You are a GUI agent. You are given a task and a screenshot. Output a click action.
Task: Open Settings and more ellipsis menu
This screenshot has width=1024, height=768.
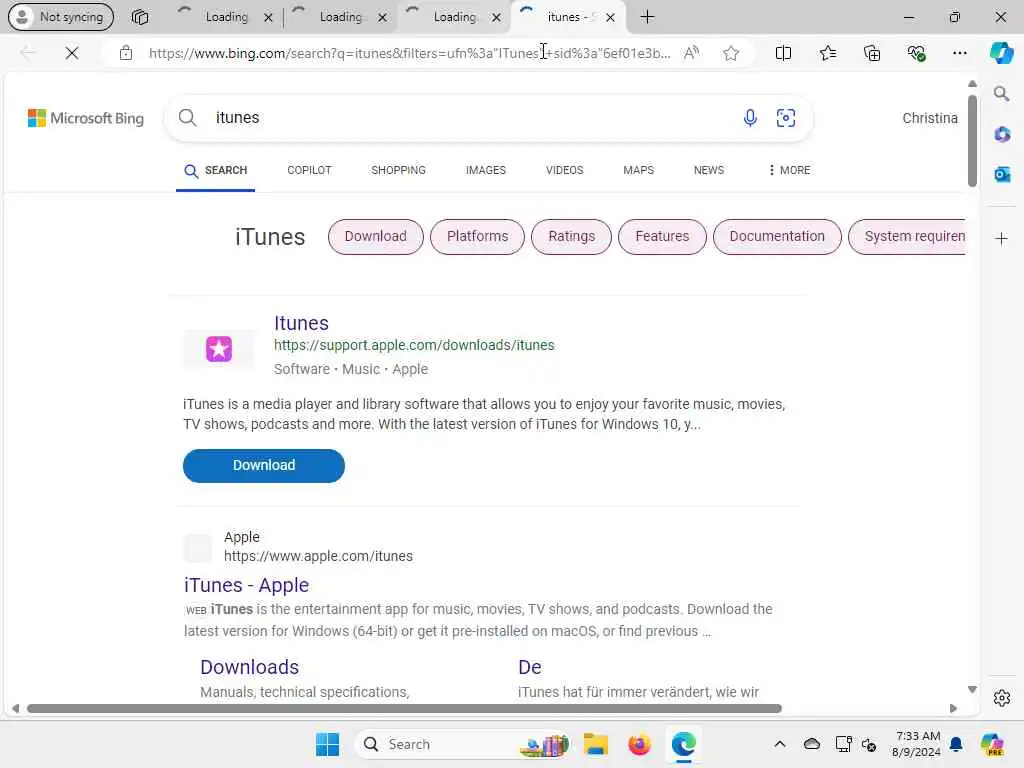click(959, 53)
